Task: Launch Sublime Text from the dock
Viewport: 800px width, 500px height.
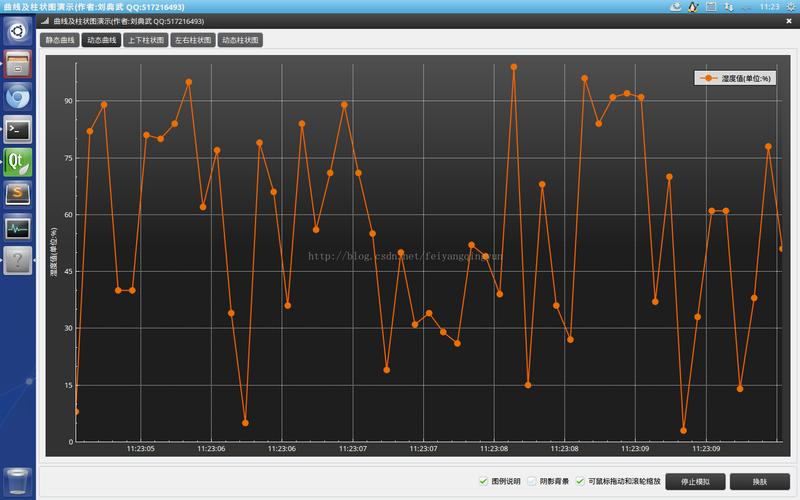Action: [x=18, y=195]
